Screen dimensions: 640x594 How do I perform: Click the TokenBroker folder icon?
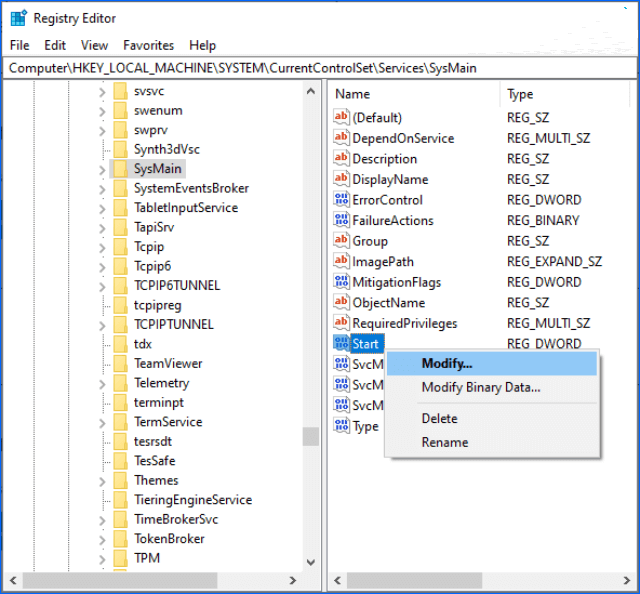click(120, 538)
